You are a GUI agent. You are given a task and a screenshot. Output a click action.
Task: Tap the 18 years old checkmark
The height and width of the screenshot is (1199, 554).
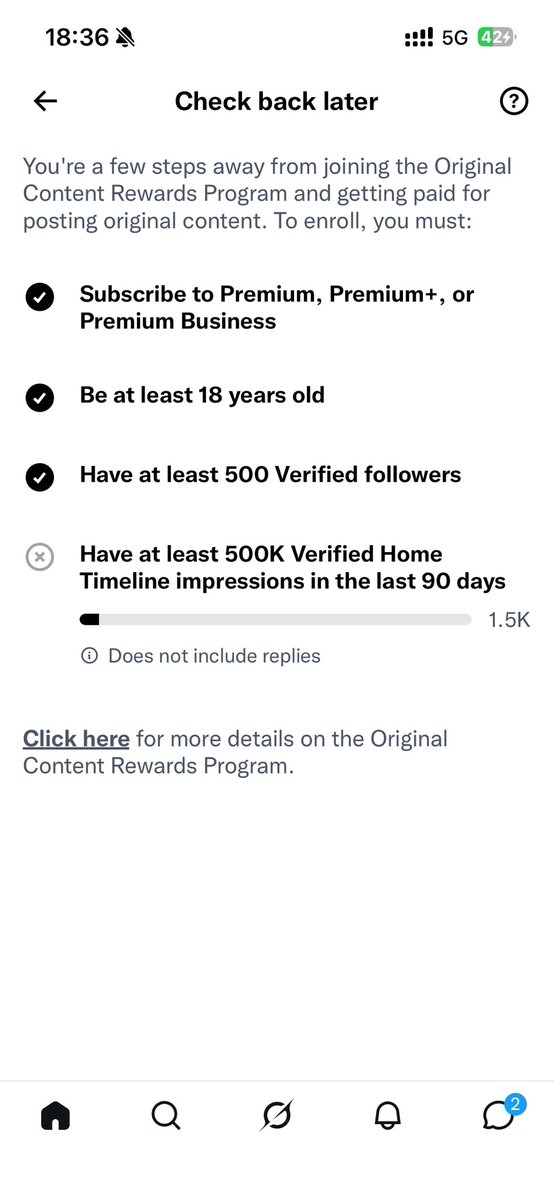pyautogui.click(x=39, y=398)
